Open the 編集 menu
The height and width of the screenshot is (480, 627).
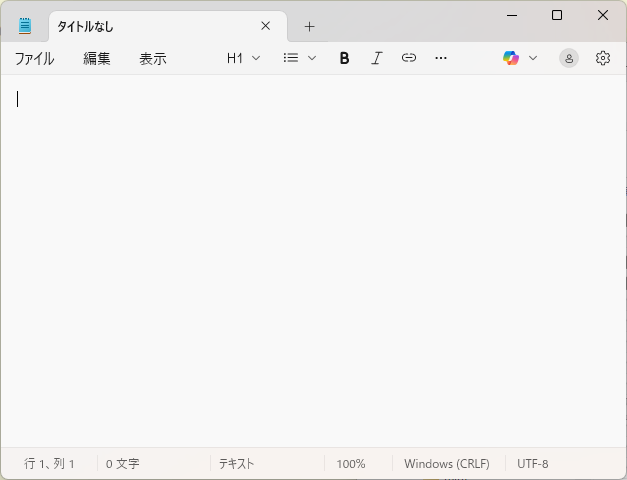tap(97, 58)
